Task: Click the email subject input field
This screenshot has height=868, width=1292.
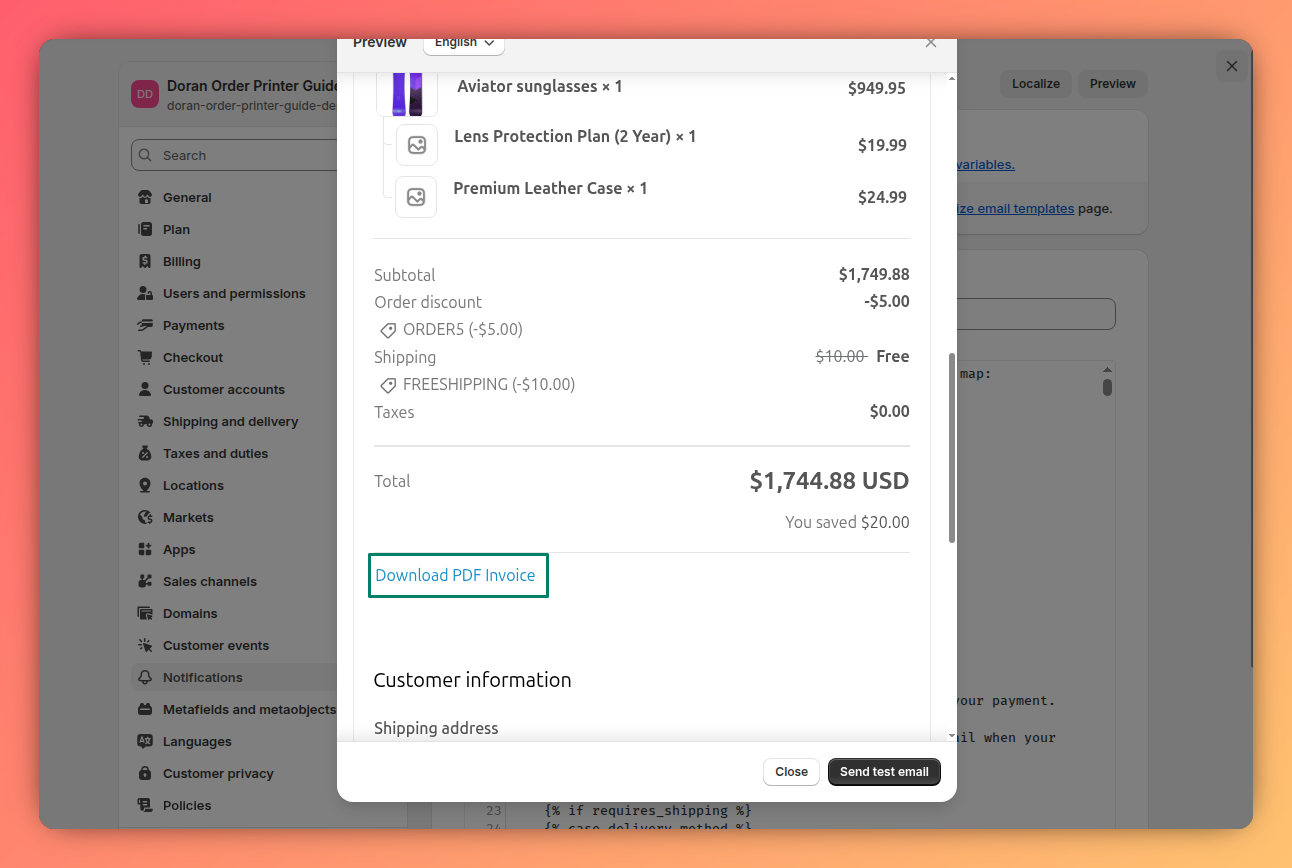Action: 1035,314
